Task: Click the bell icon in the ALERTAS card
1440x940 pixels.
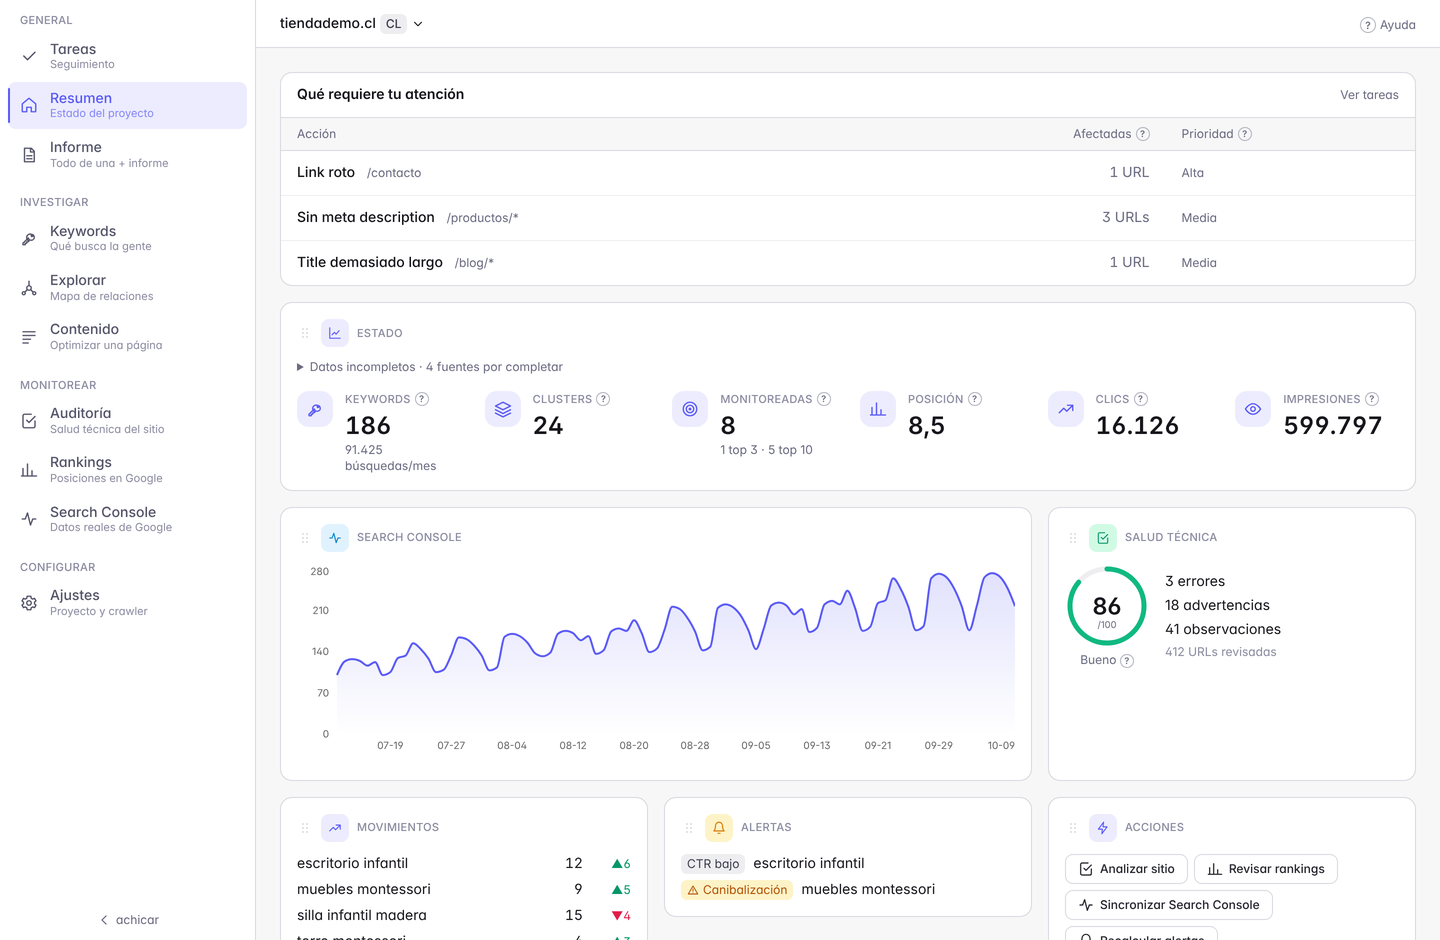Action: [719, 828]
